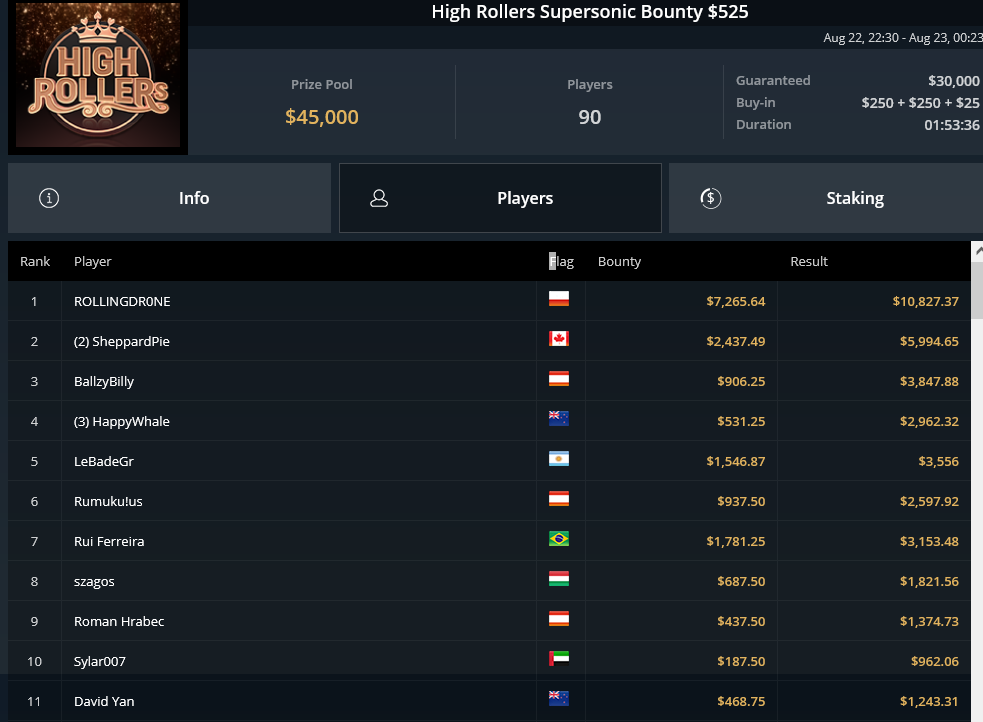Click the Info tab circle-i icon
The height and width of the screenshot is (722, 983).
click(49, 198)
